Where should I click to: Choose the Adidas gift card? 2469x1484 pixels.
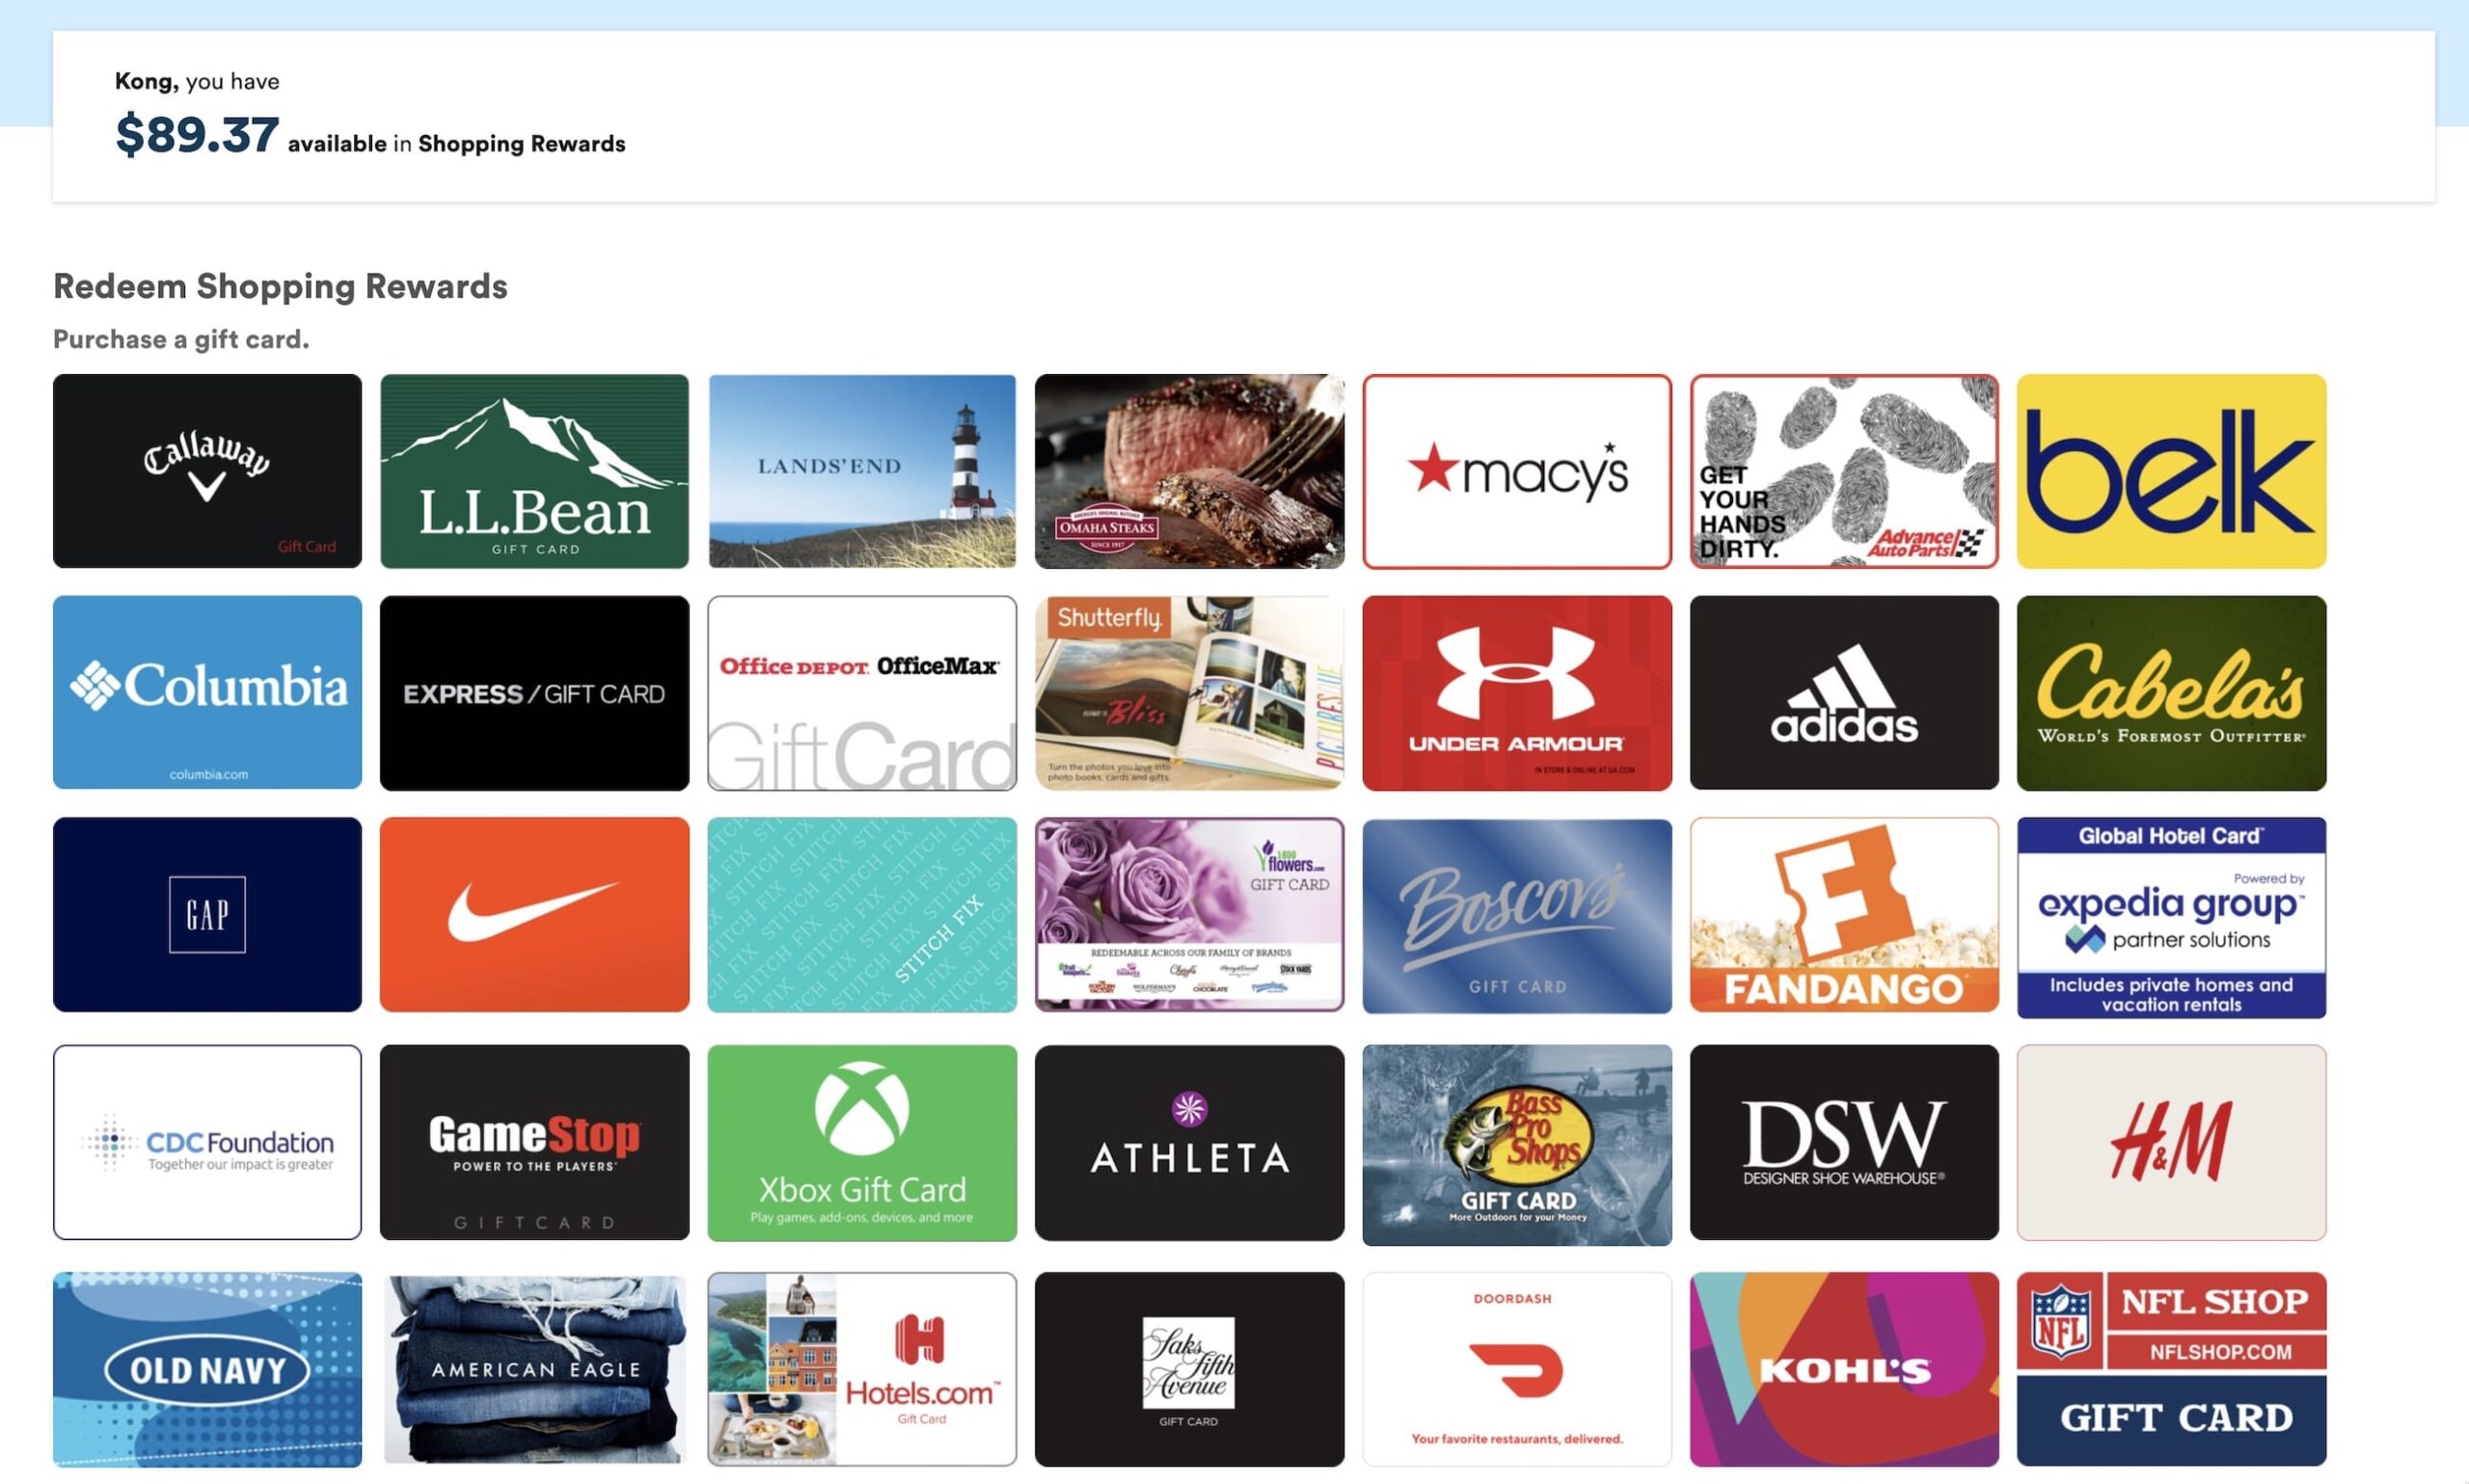point(1843,692)
